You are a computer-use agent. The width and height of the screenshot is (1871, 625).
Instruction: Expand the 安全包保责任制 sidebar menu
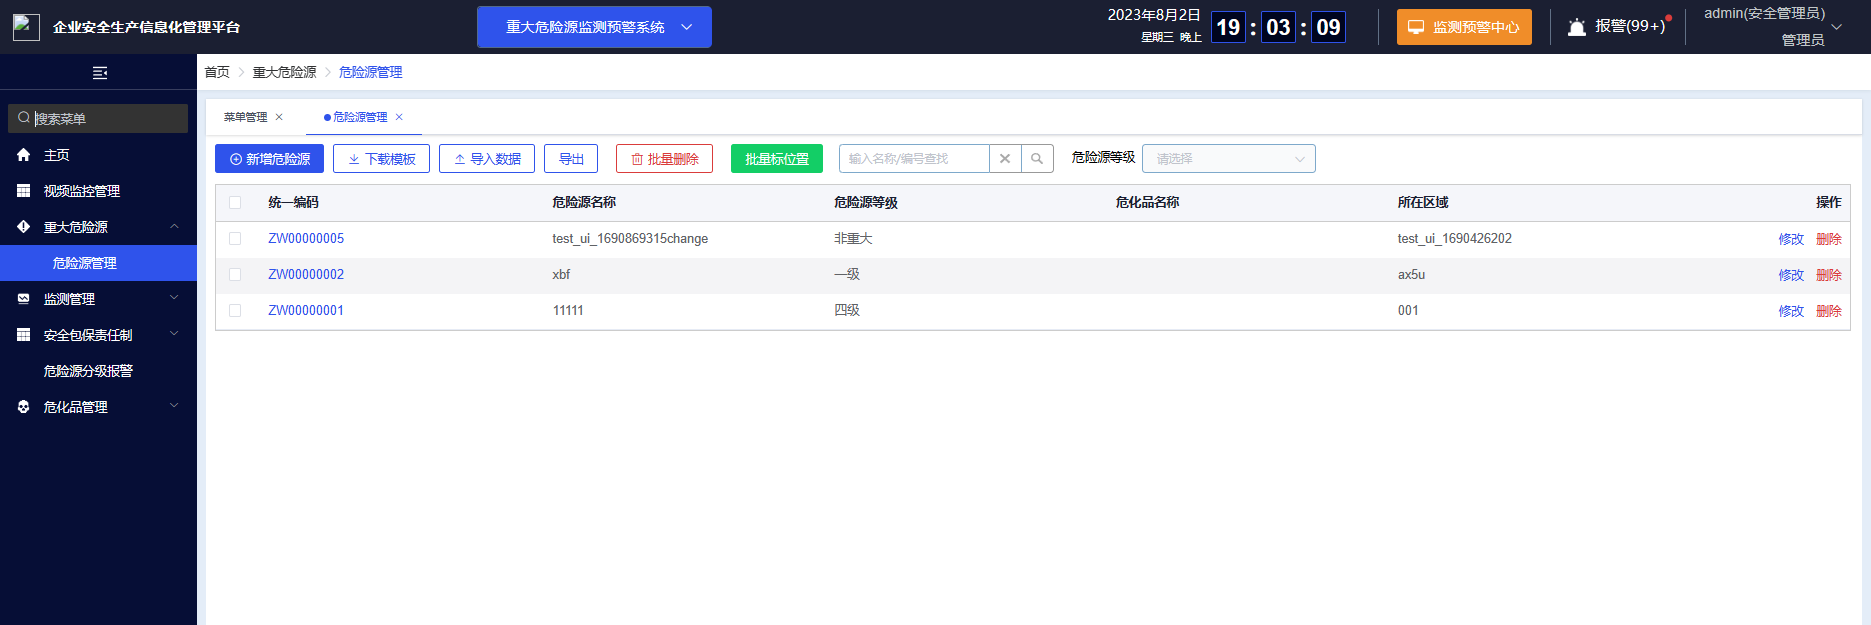point(98,335)
